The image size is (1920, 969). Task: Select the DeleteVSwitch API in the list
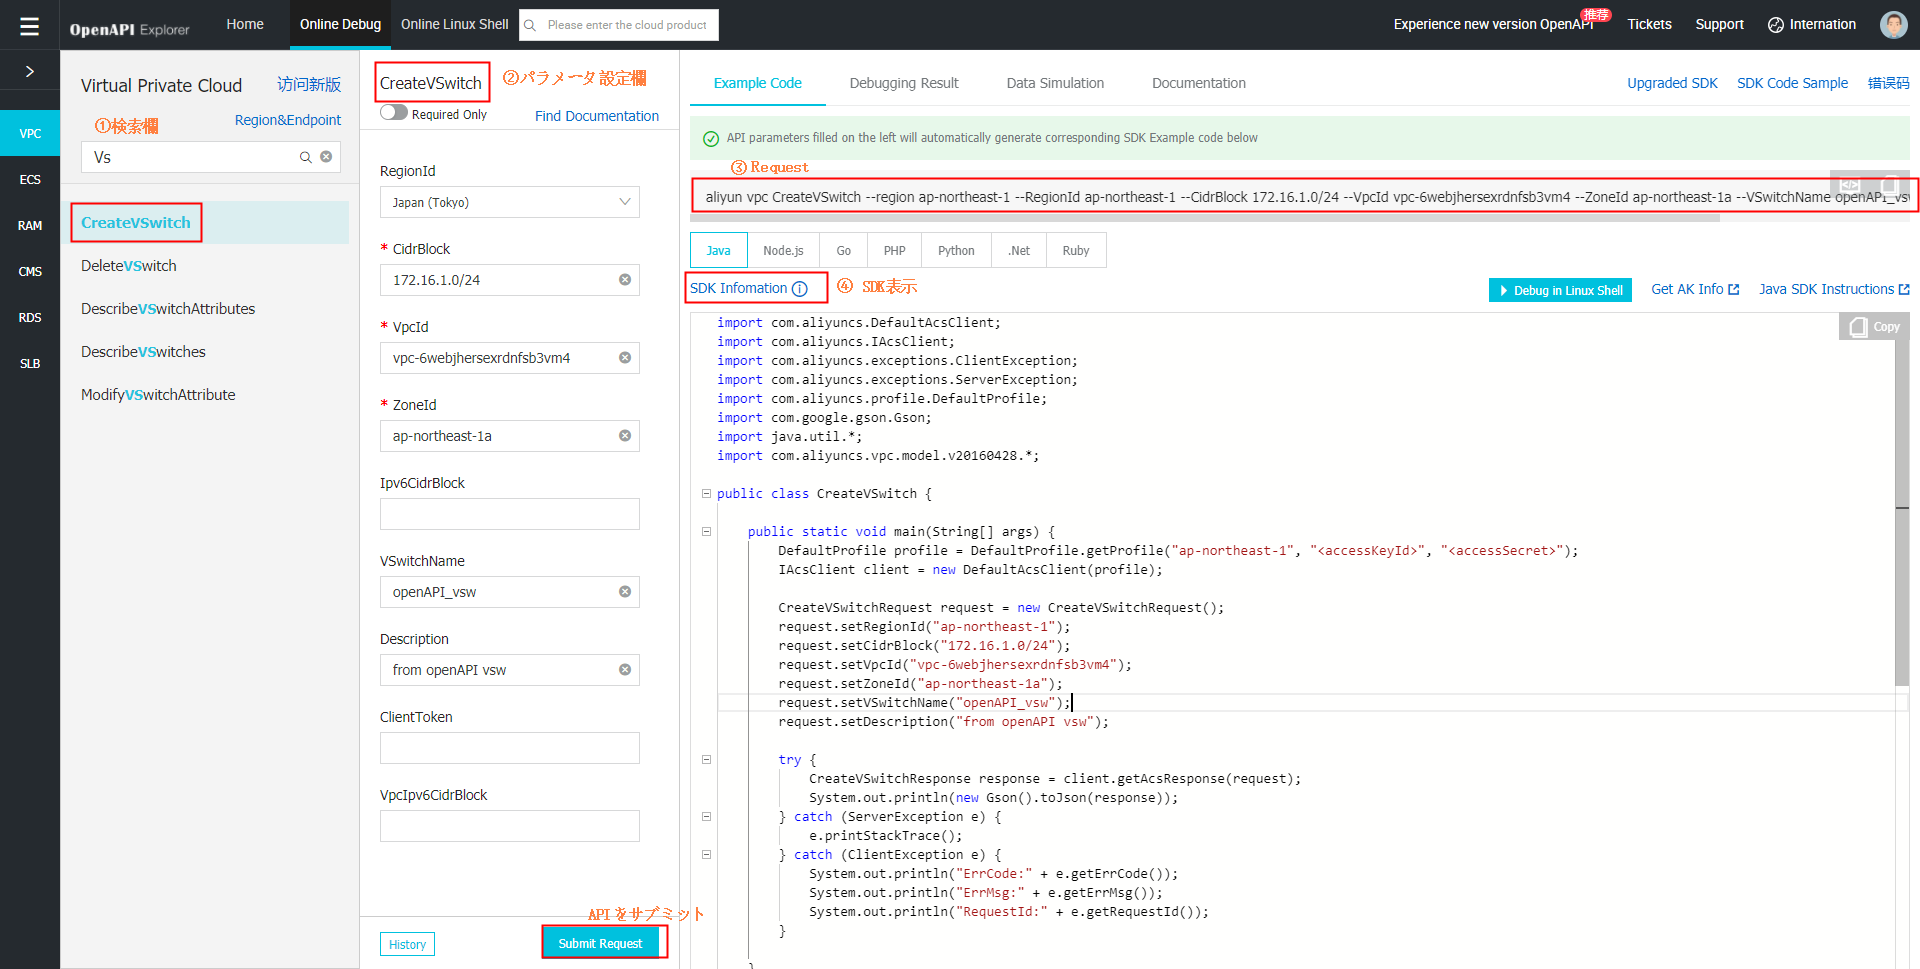coord(129,266)
